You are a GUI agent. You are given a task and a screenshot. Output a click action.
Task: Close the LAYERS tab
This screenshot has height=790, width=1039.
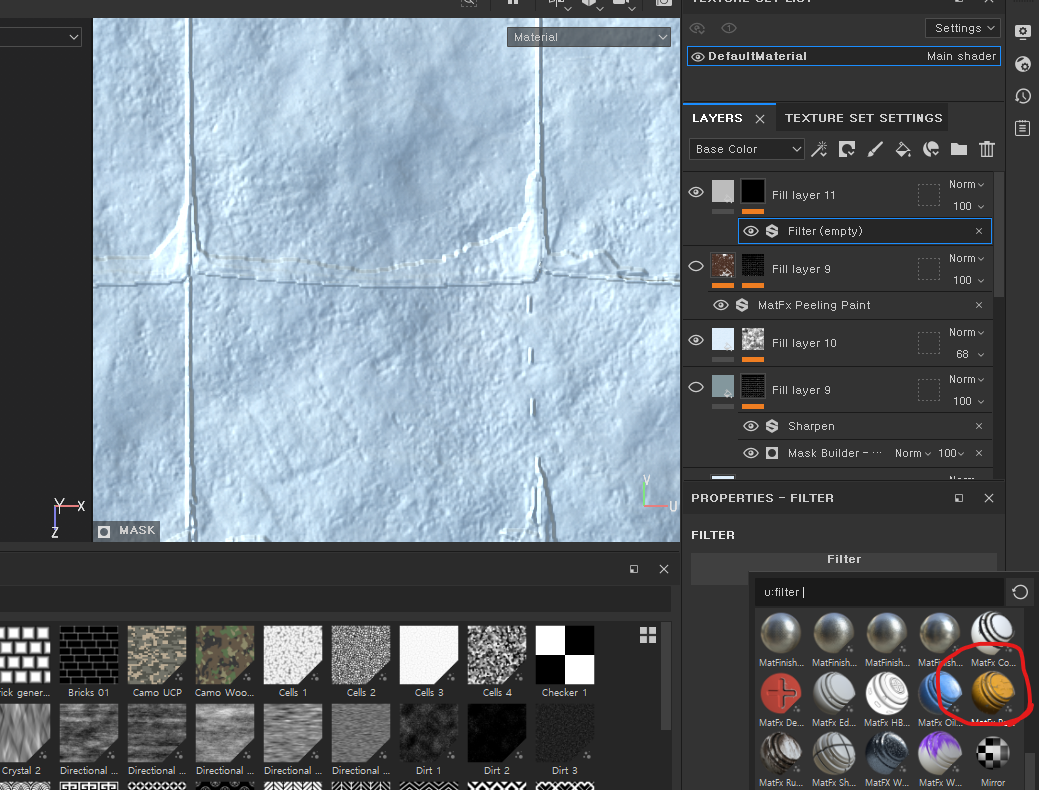[760, 119]
